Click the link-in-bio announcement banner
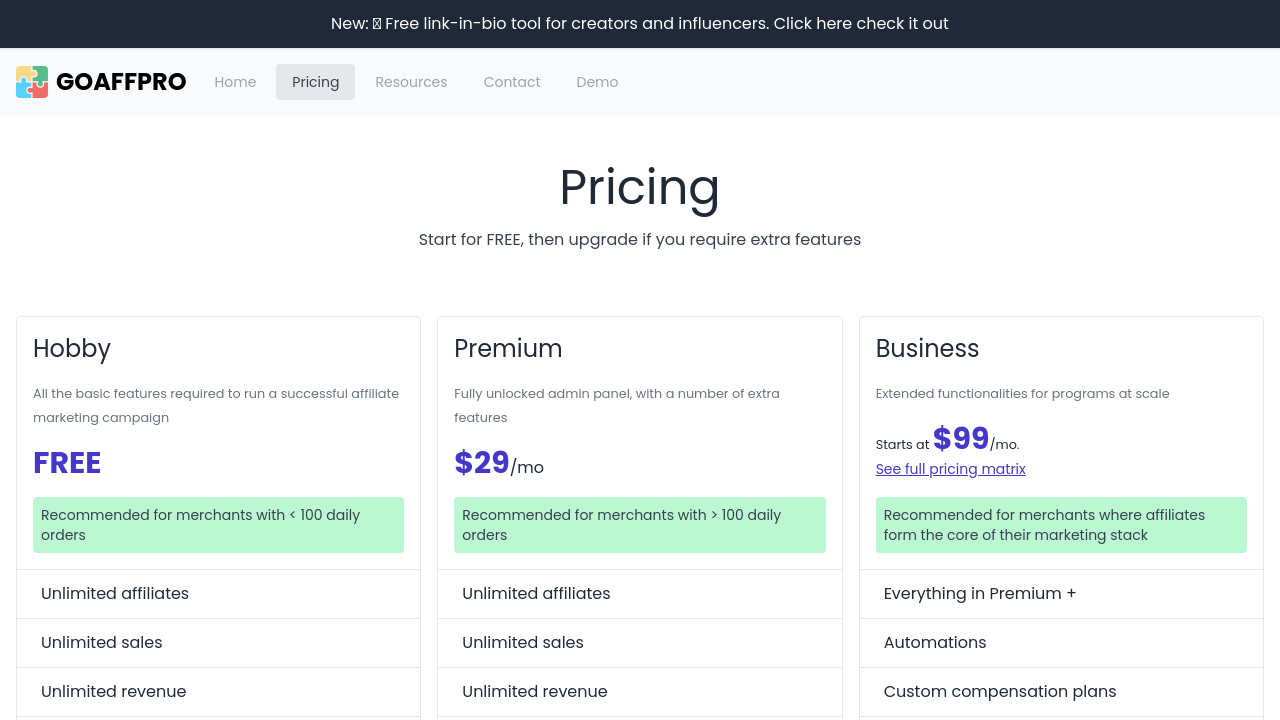The image size is (1280, 720). [640, 23]
